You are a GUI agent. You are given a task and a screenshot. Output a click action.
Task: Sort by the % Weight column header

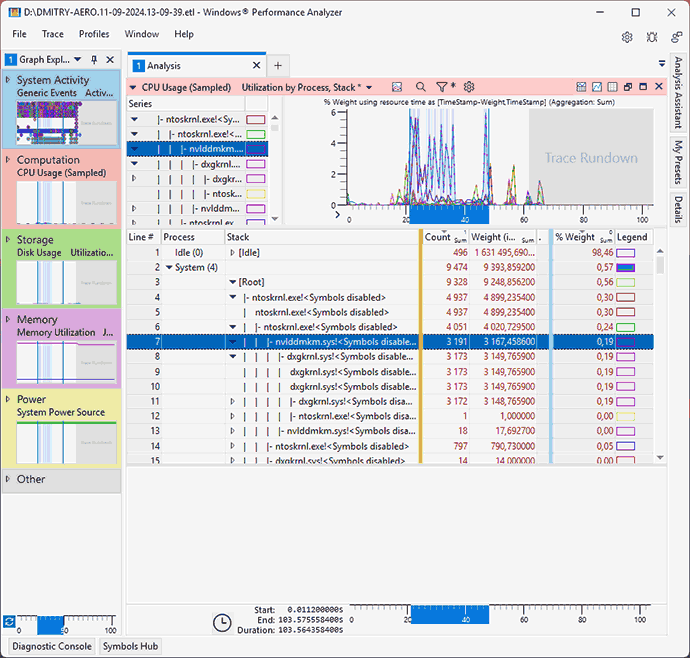(584, 237)
